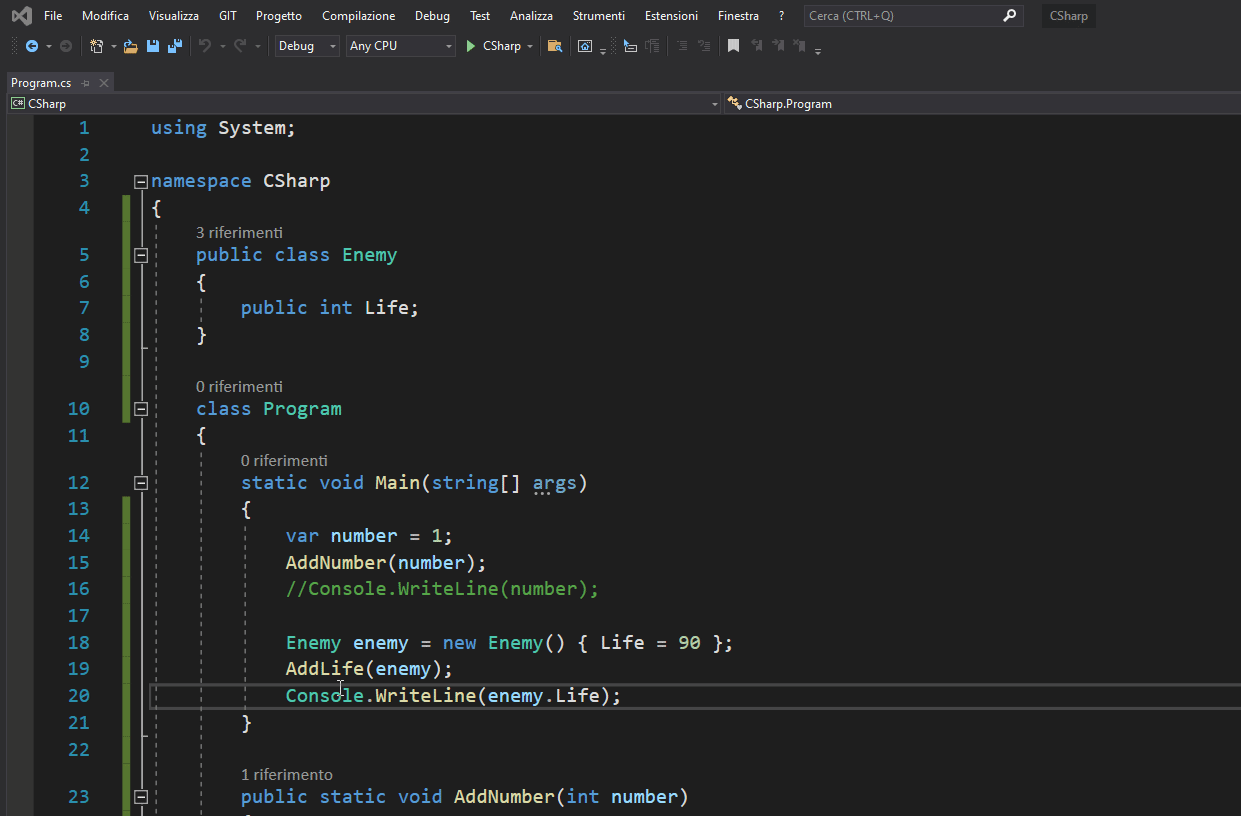Image resolution: width=1241 pixels, height=816 pixels.
Task: Open the Finestra menu
Action: coord(738,16)
